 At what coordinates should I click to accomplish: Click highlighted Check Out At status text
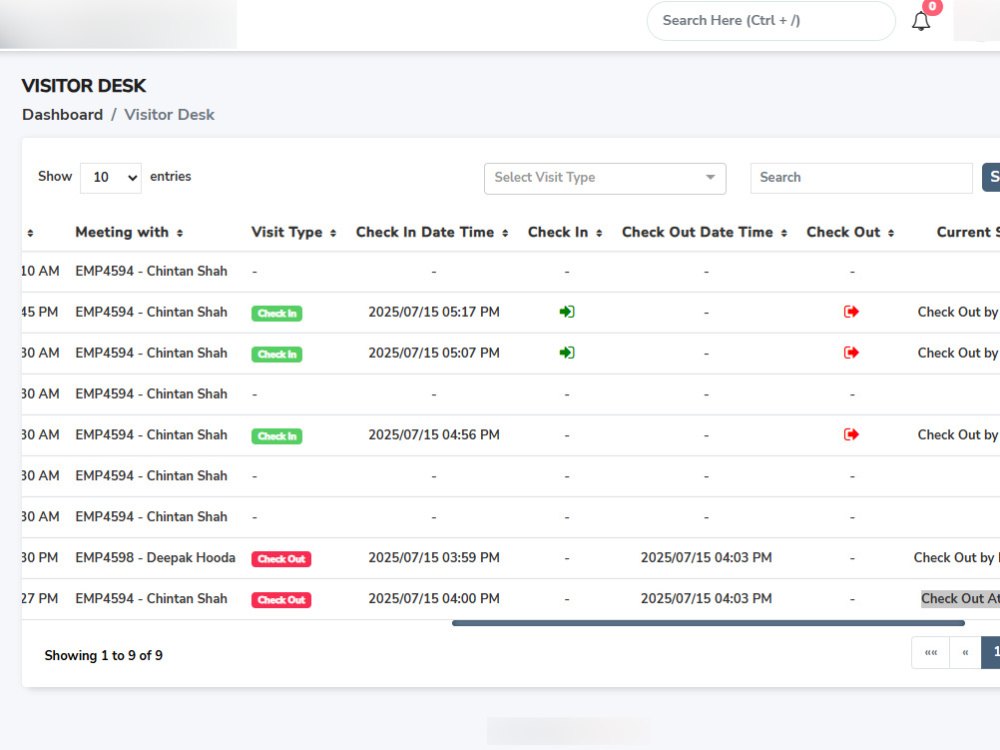[x=960, y=598]
